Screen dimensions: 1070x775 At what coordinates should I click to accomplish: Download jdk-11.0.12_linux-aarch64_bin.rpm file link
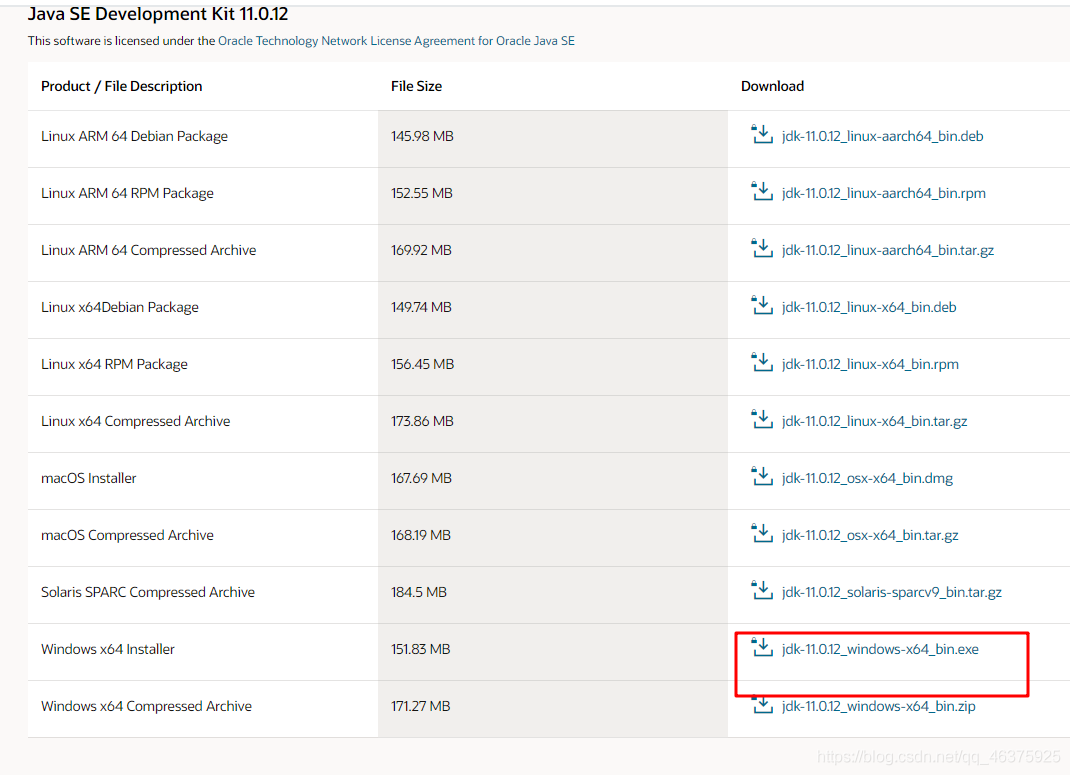pos(883,194)
